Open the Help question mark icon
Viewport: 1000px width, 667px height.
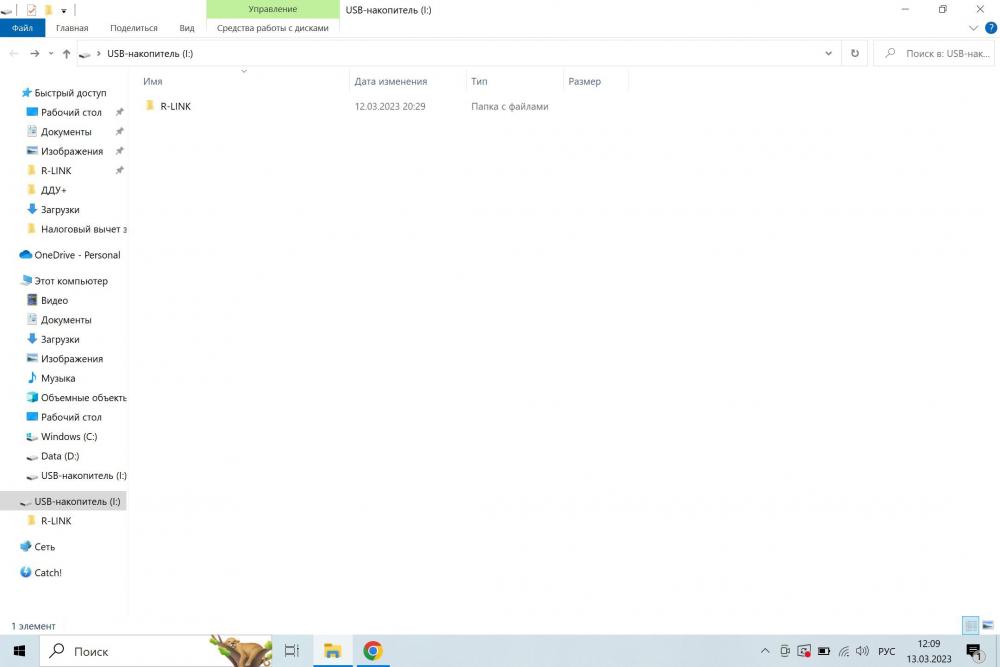click(990, 28)
